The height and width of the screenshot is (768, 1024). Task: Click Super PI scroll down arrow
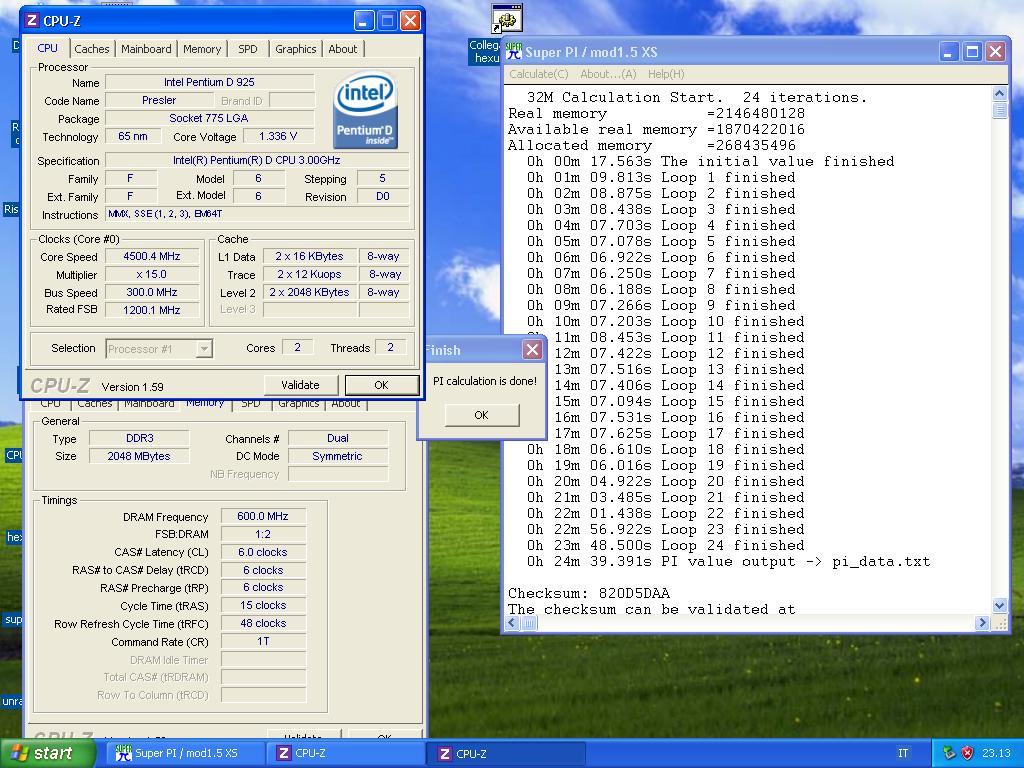point(999,605)
